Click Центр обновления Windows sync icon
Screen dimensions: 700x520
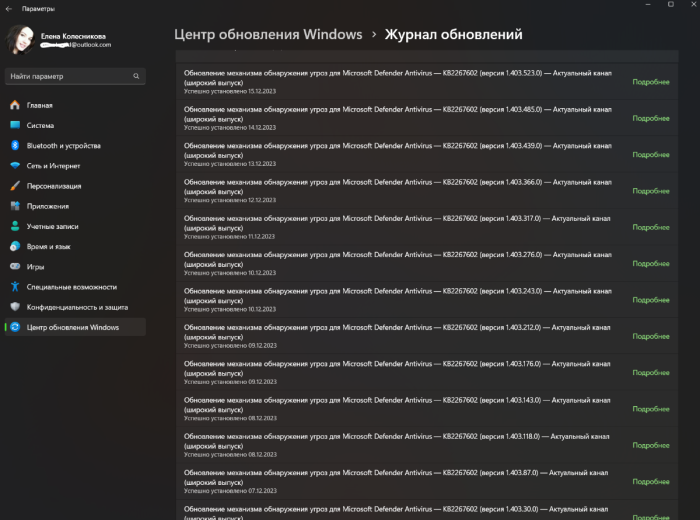(15, 327)
